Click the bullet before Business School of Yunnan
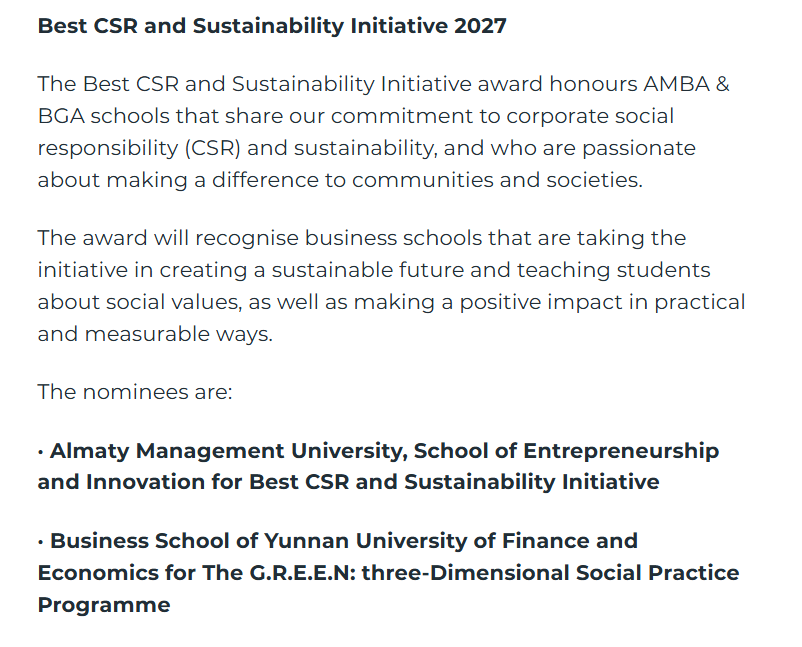Screen dimensions: 802x647 point(40,542)
